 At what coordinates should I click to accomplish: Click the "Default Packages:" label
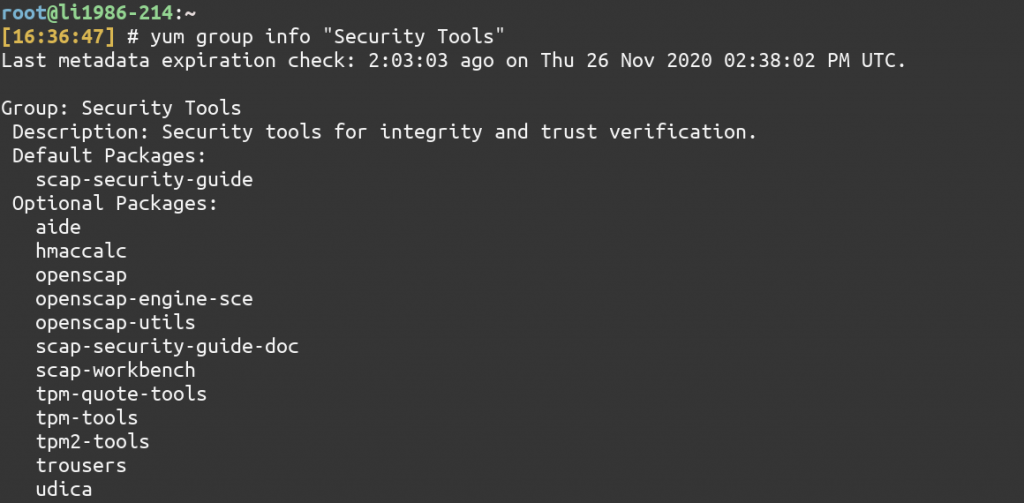[x=109, y=155]
